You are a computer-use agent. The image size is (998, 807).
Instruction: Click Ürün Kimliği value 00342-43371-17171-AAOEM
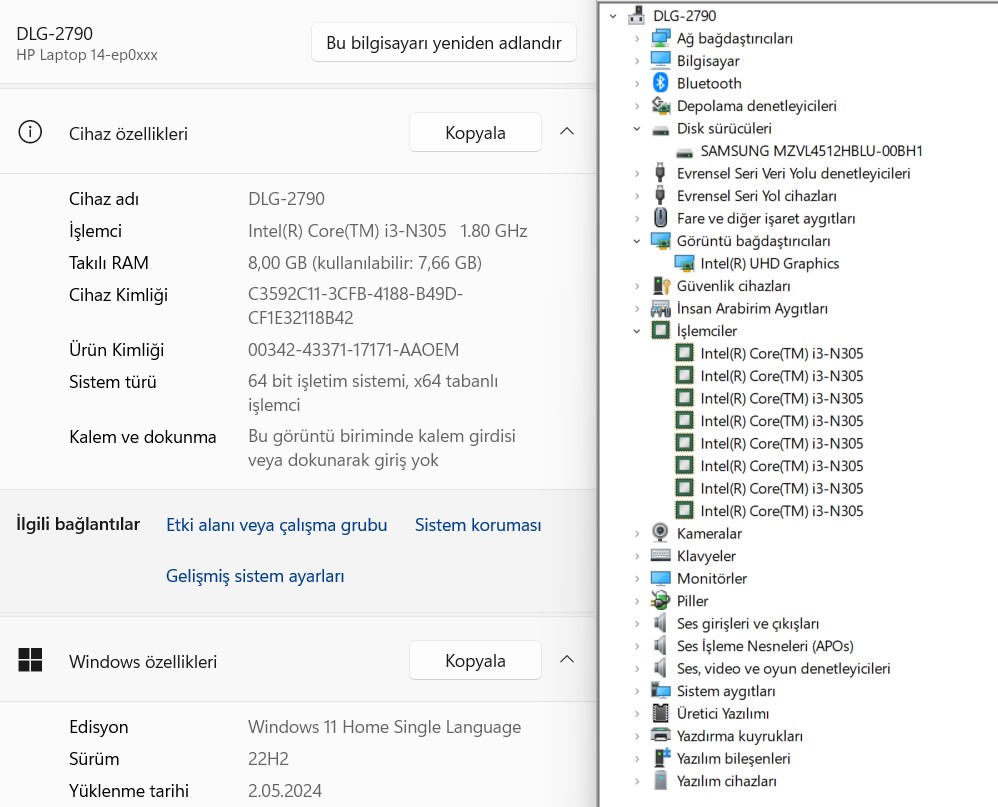click(353, 349)
